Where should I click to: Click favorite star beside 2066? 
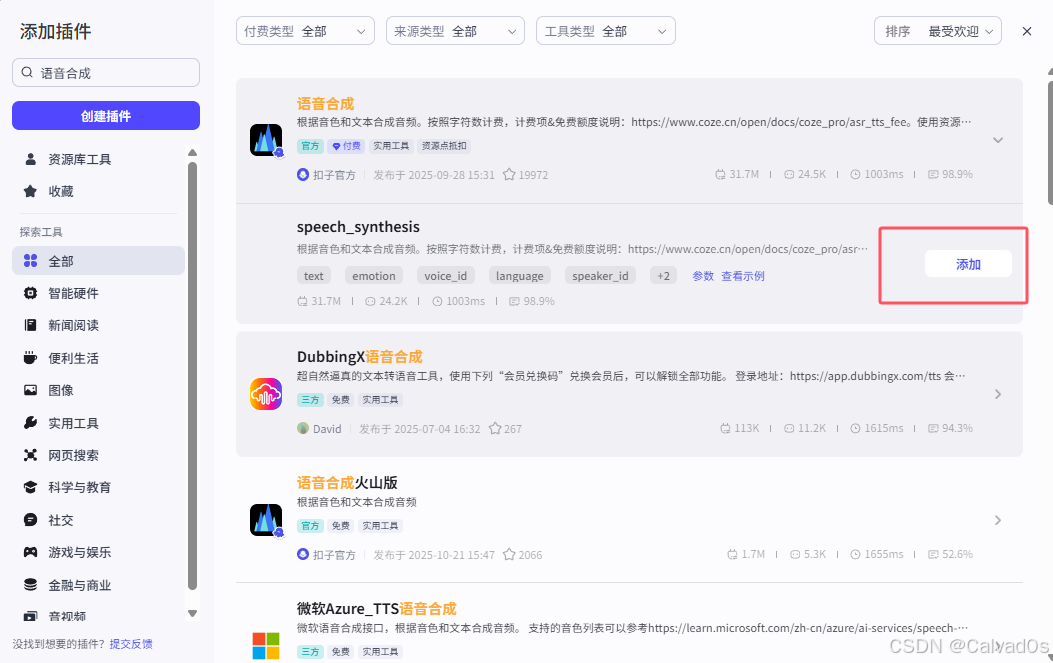click(509, 555)
